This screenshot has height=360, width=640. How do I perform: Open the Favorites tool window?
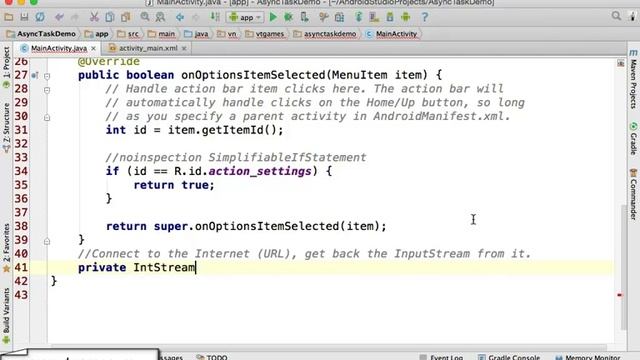coord(6,247)
